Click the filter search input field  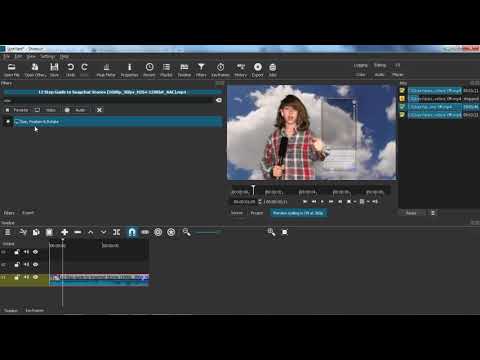108,100
